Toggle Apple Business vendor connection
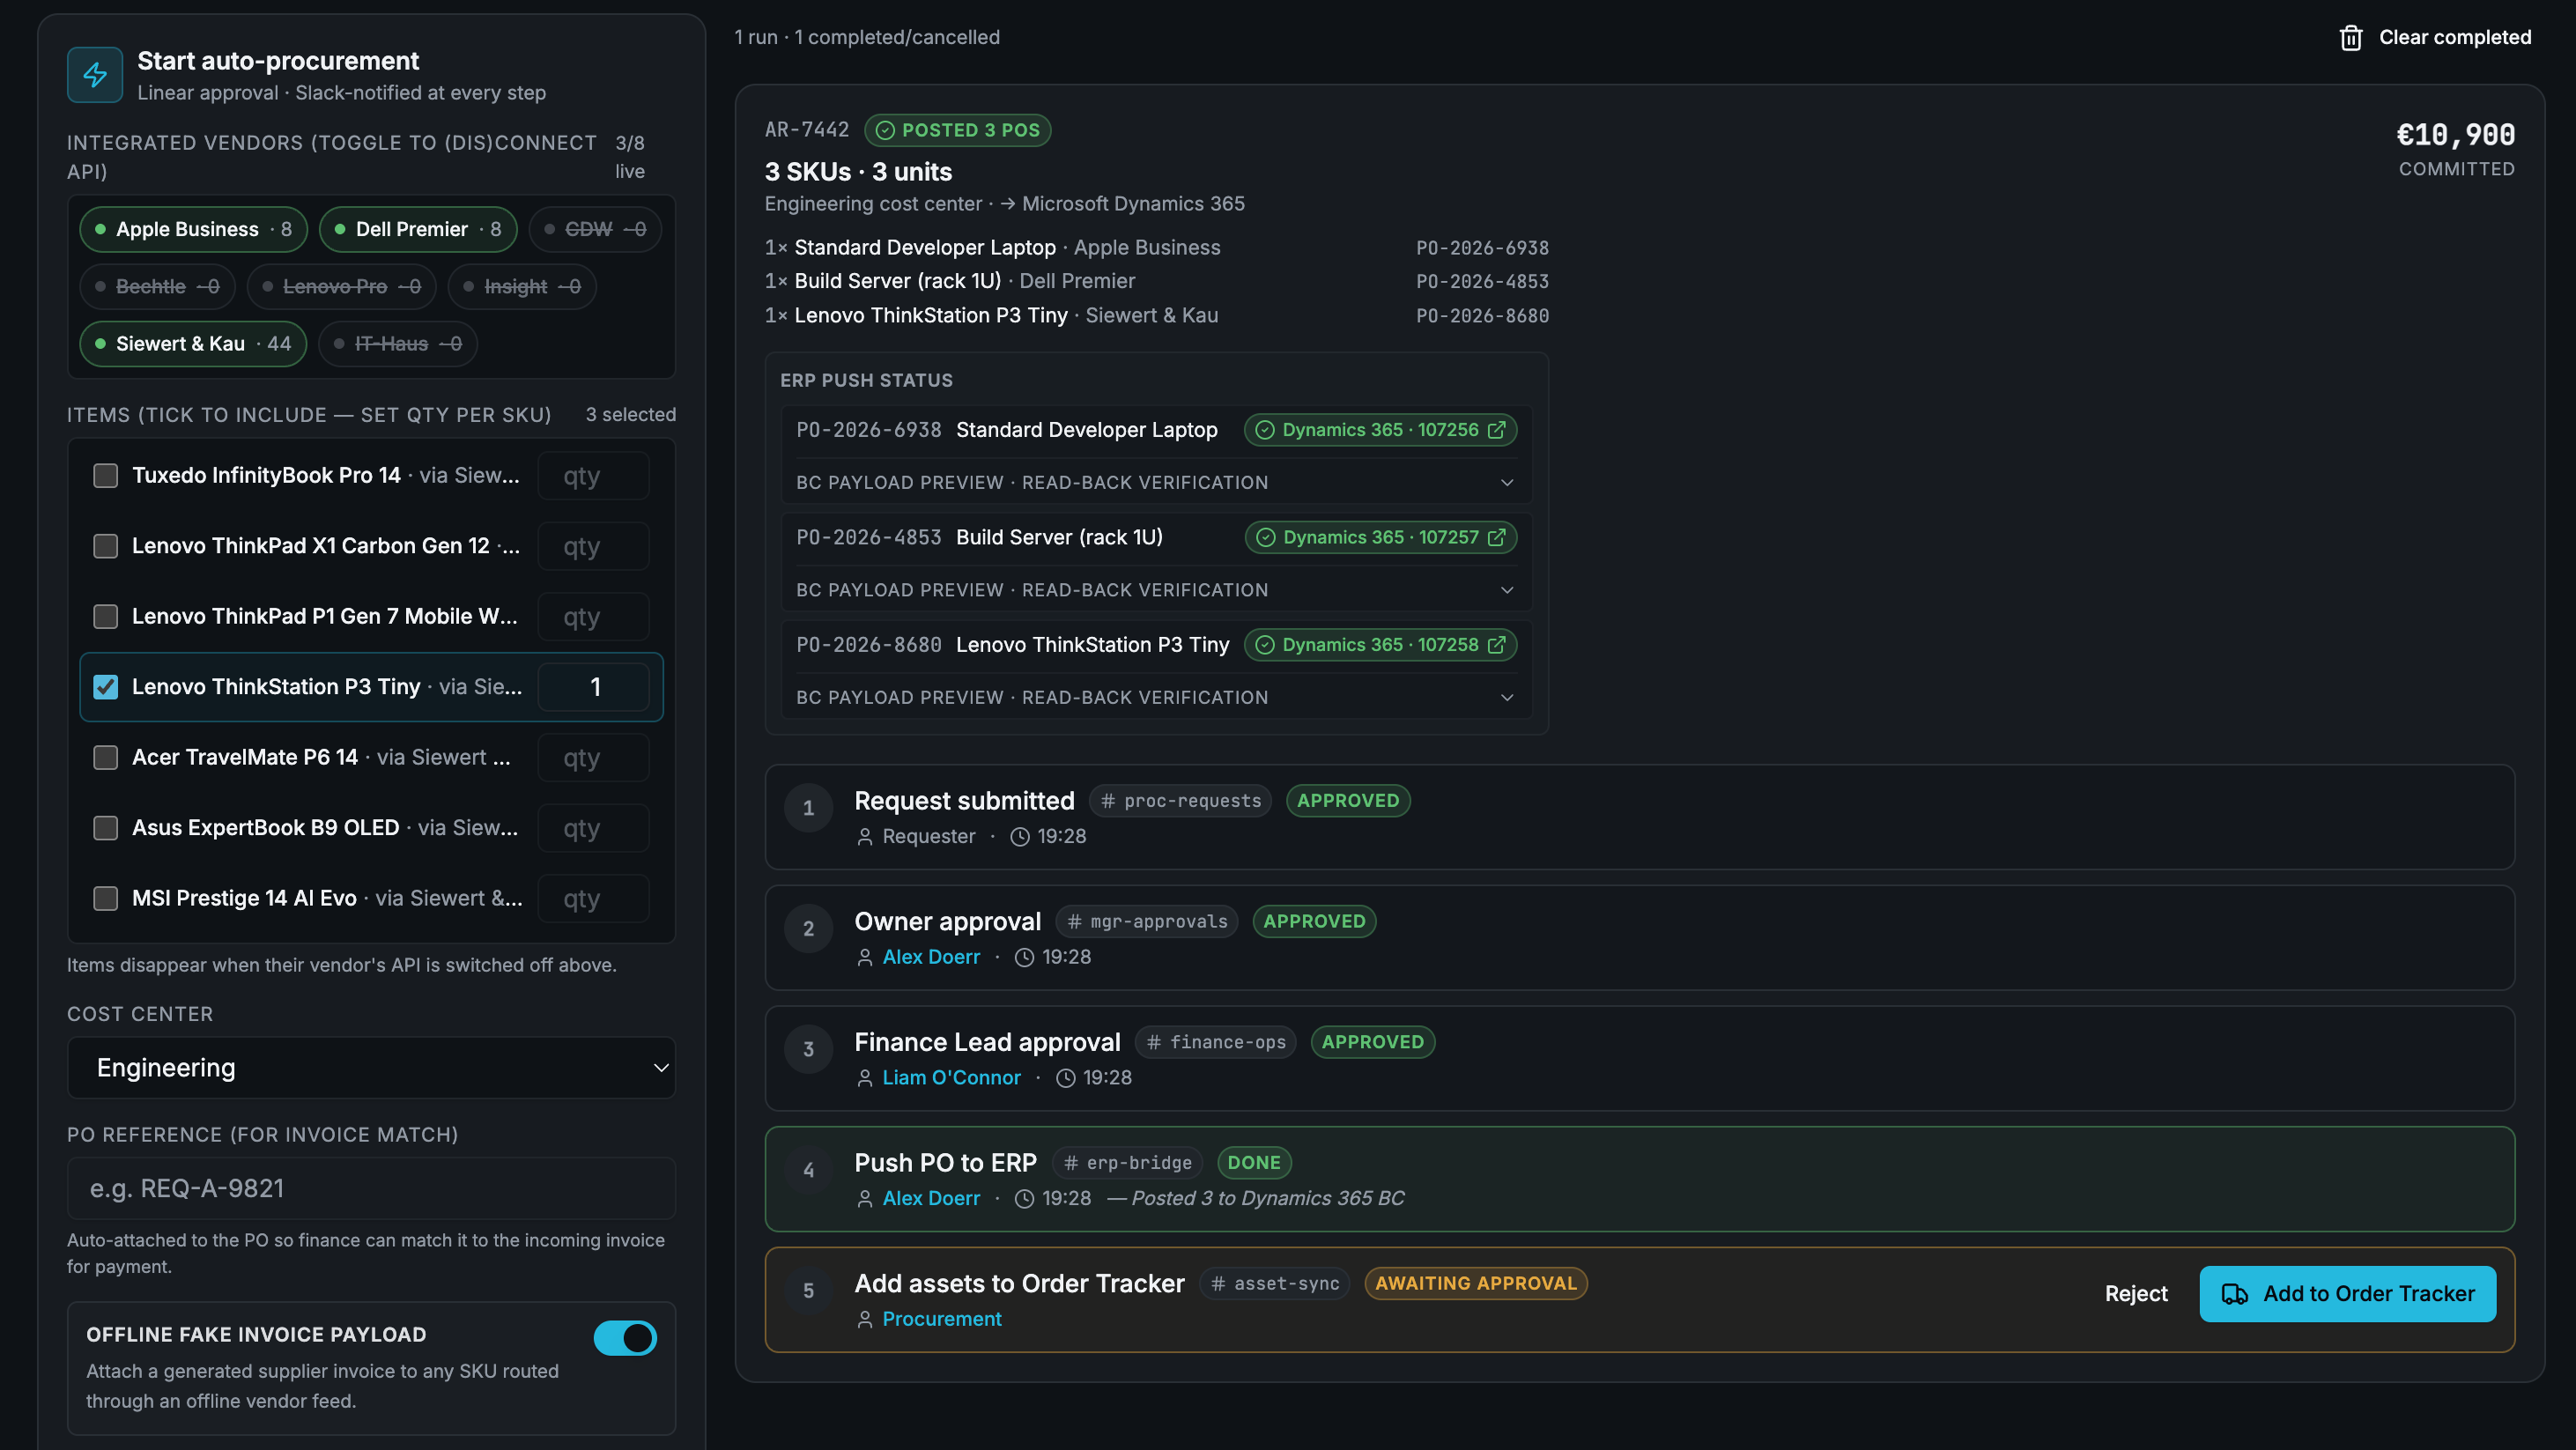Image resolution: width=2576 pixels, height=1450 pixels. click(194, 230)
